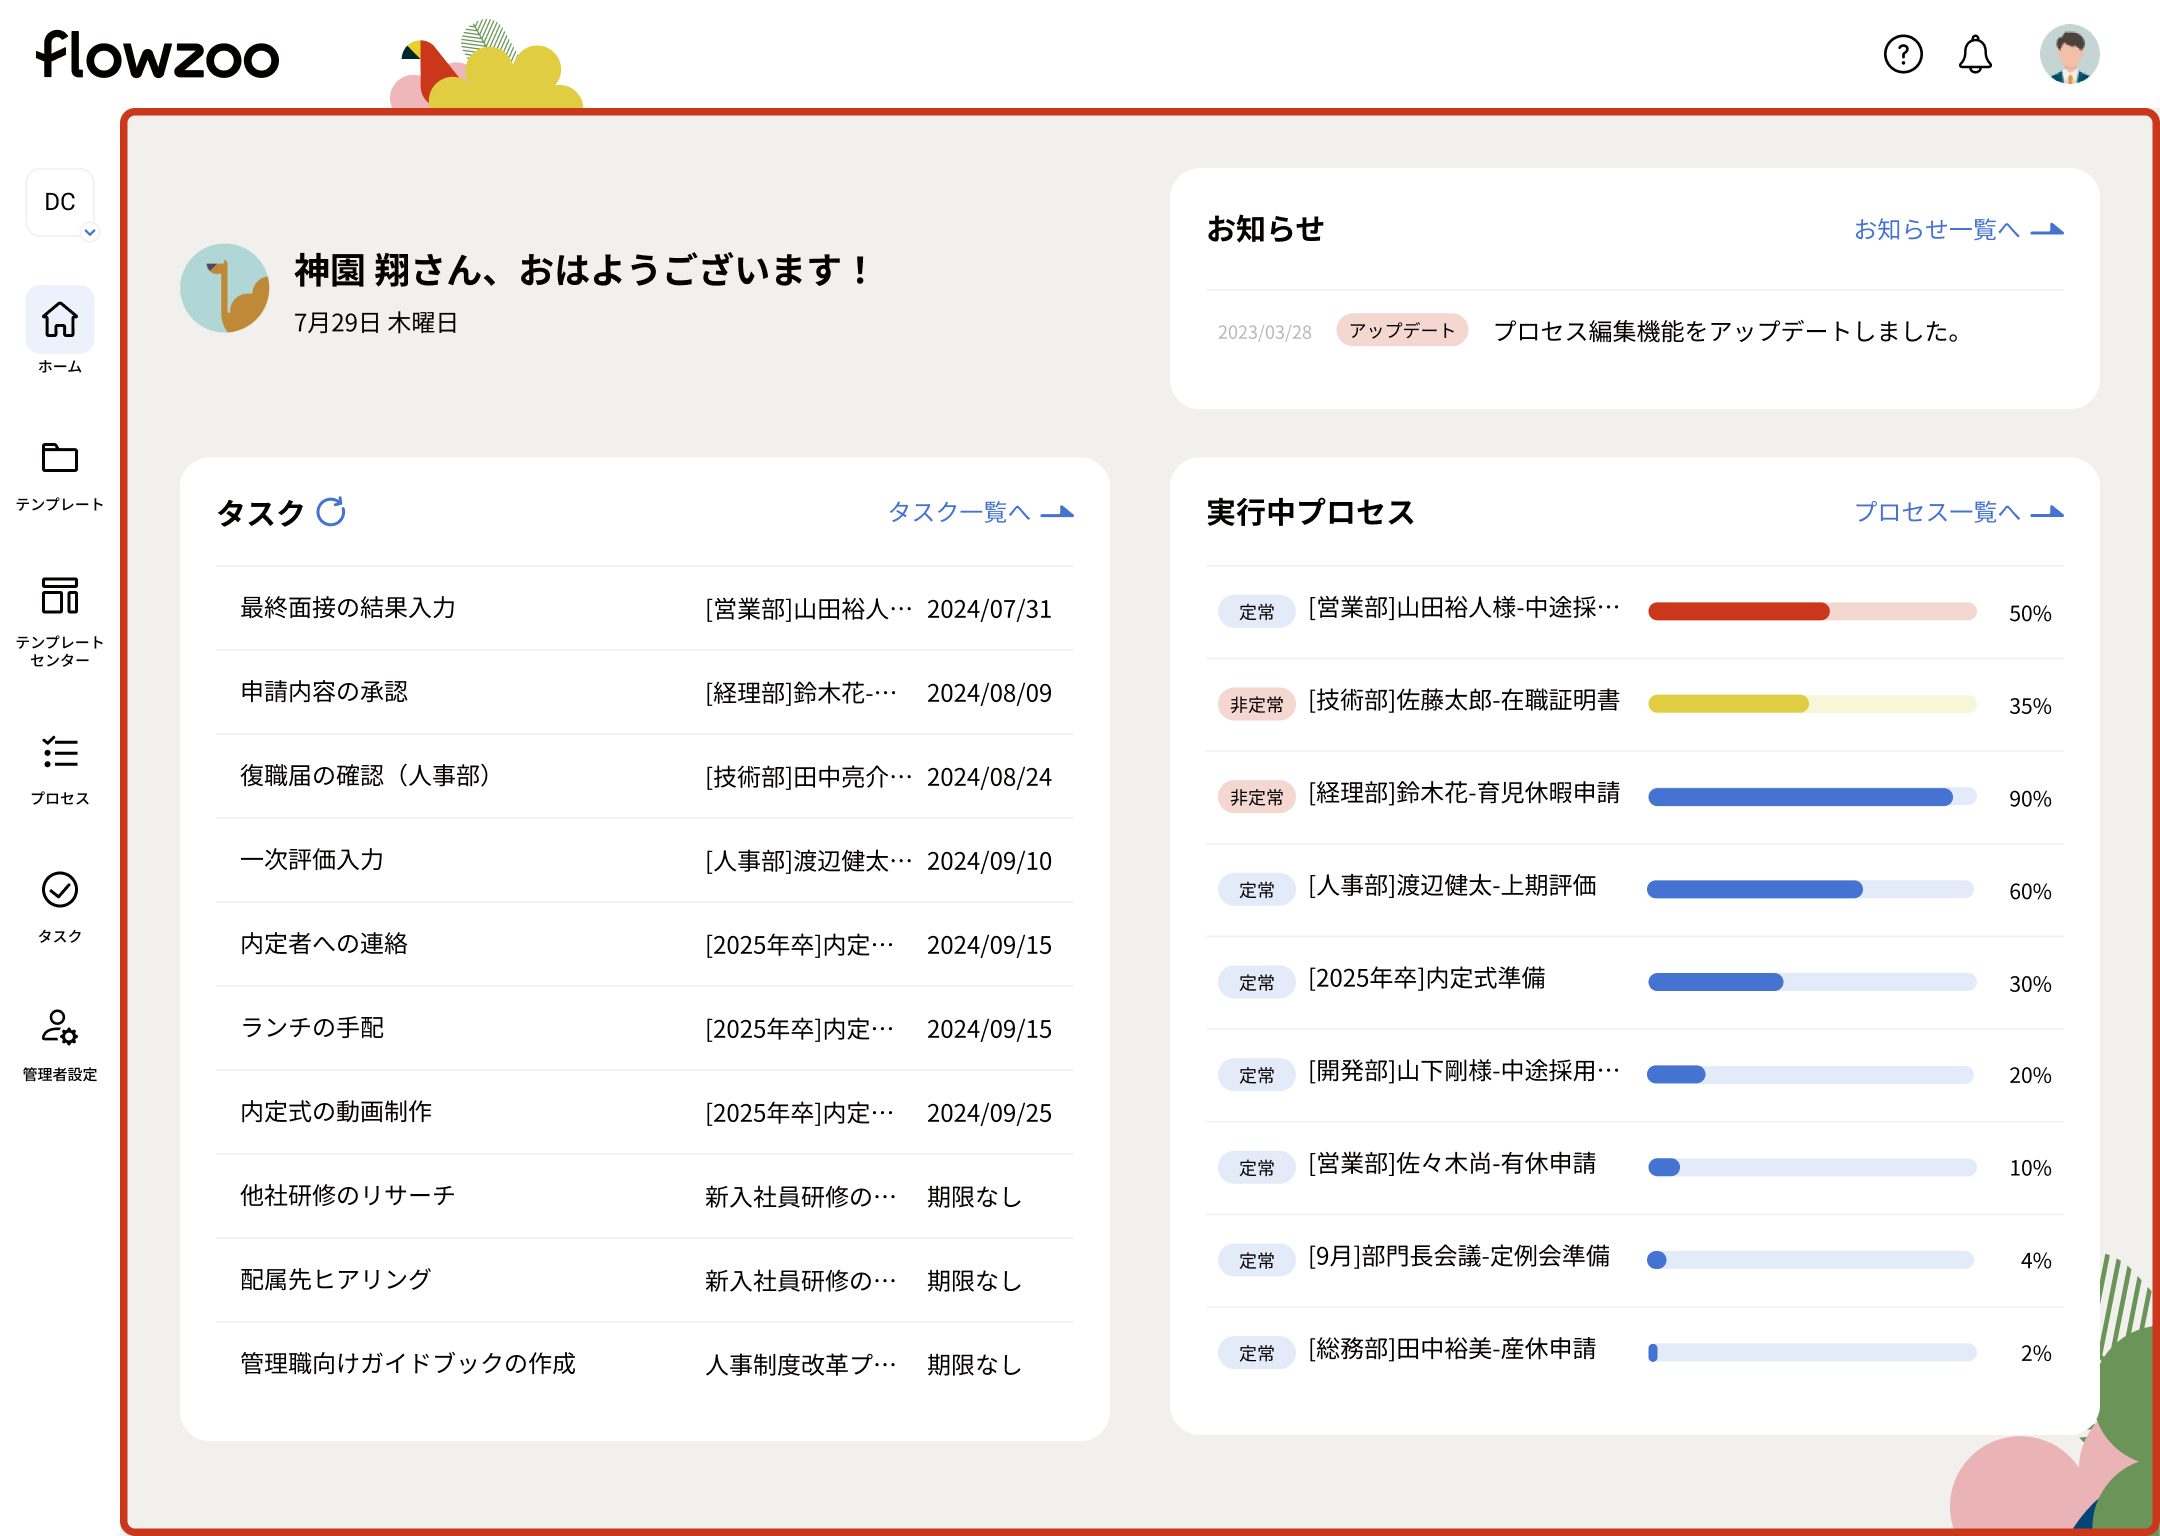
Task: Open the テンプレート section from the sidebar
Action: pyautogui.click(x=60, y=460)
